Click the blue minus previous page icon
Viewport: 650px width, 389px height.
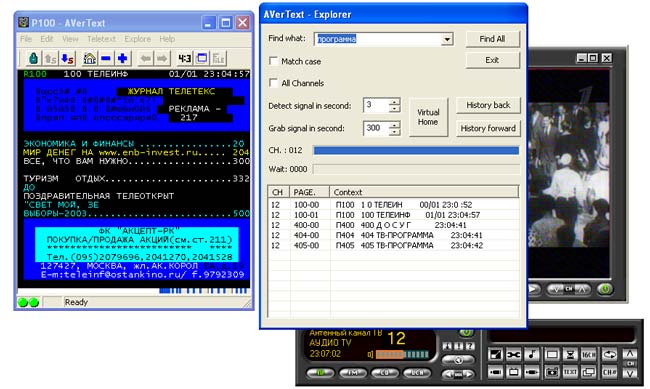[x=106, y=58]
